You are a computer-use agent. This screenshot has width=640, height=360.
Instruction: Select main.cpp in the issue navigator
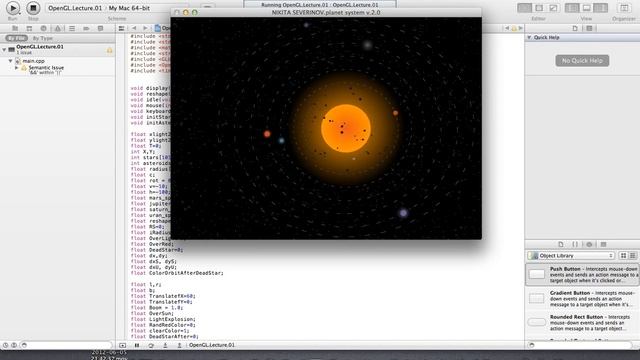pyautogui.click(x=33, y=61)
